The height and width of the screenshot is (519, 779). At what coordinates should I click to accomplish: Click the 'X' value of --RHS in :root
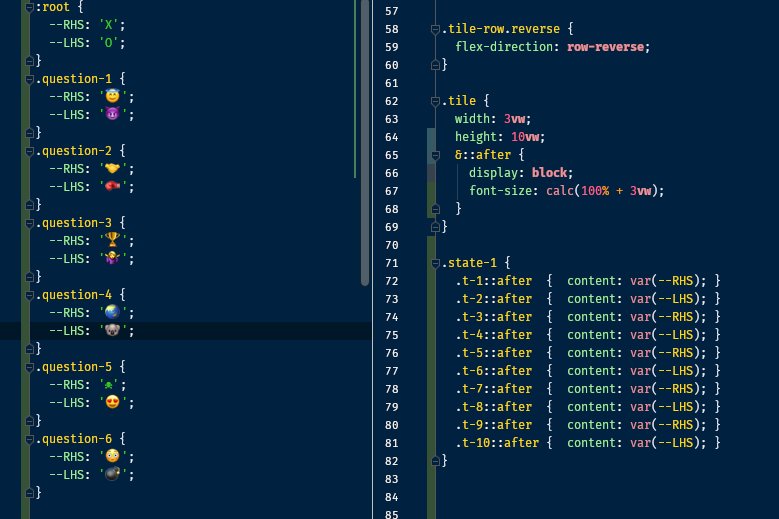108,25
